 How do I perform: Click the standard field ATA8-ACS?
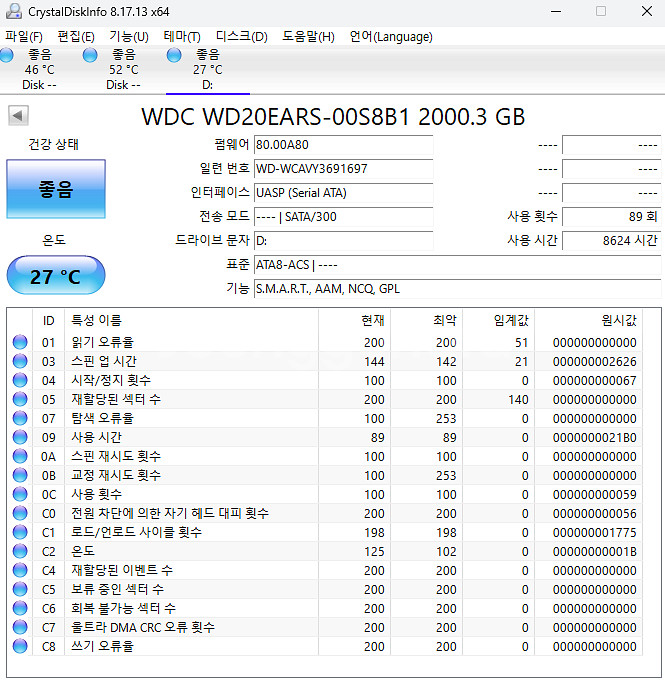[457, 265]
